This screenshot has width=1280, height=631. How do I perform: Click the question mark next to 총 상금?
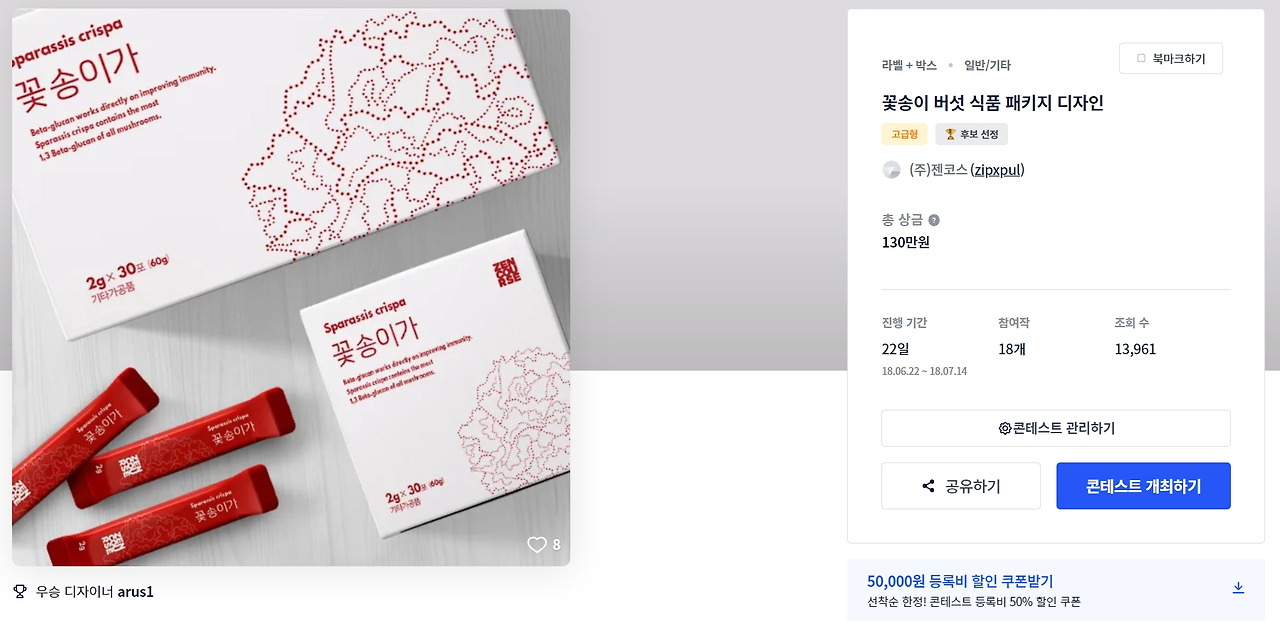(934, 220)
